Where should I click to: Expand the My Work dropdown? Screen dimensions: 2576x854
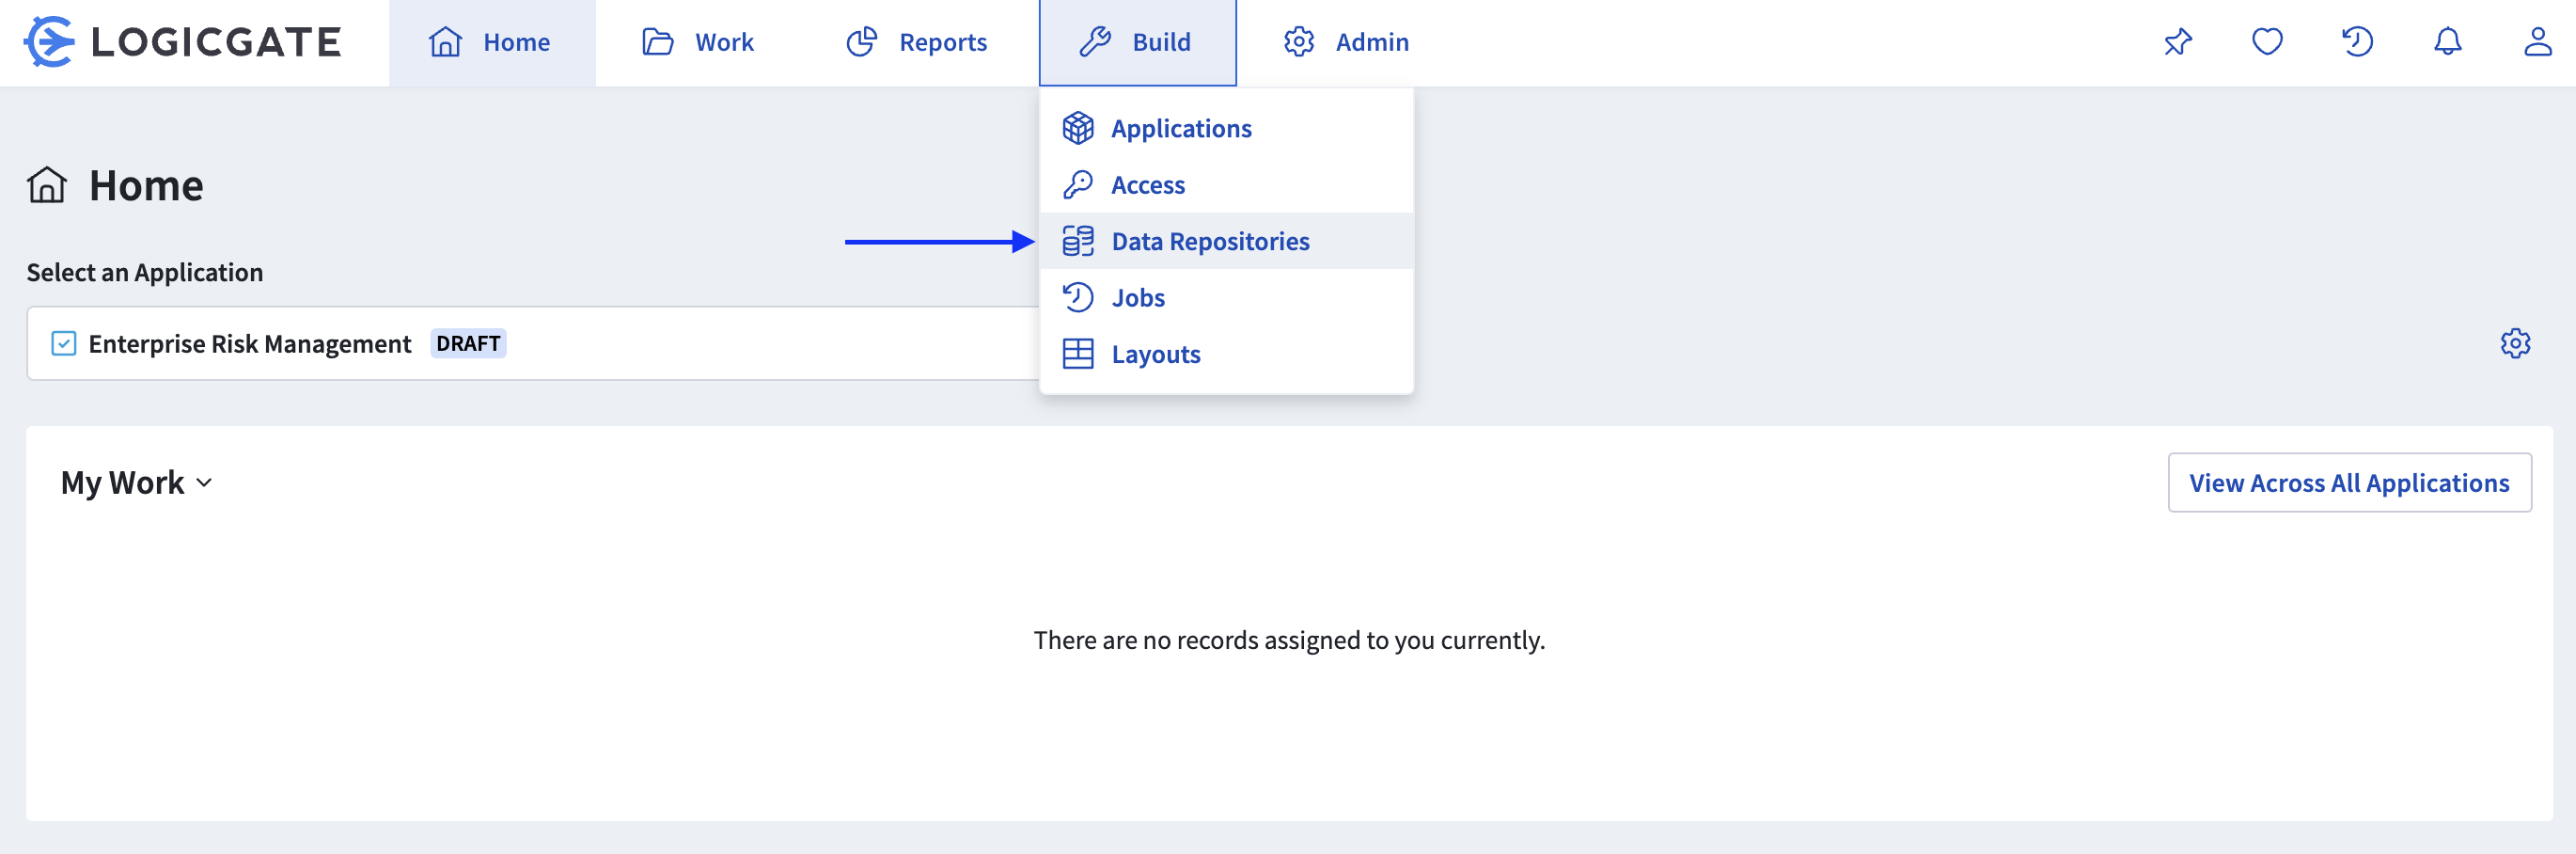click(x=135, y=482)
